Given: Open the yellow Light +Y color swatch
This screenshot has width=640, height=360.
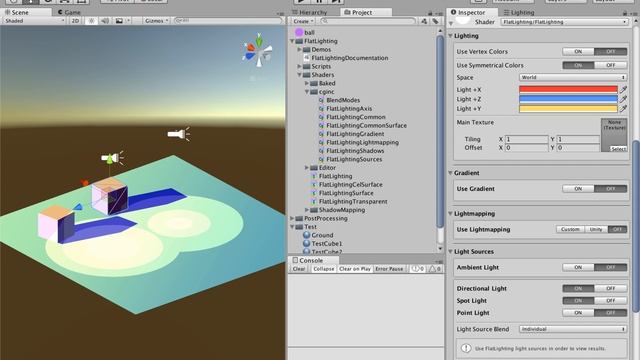Looking at the screenshot, I should click(568, 109).
